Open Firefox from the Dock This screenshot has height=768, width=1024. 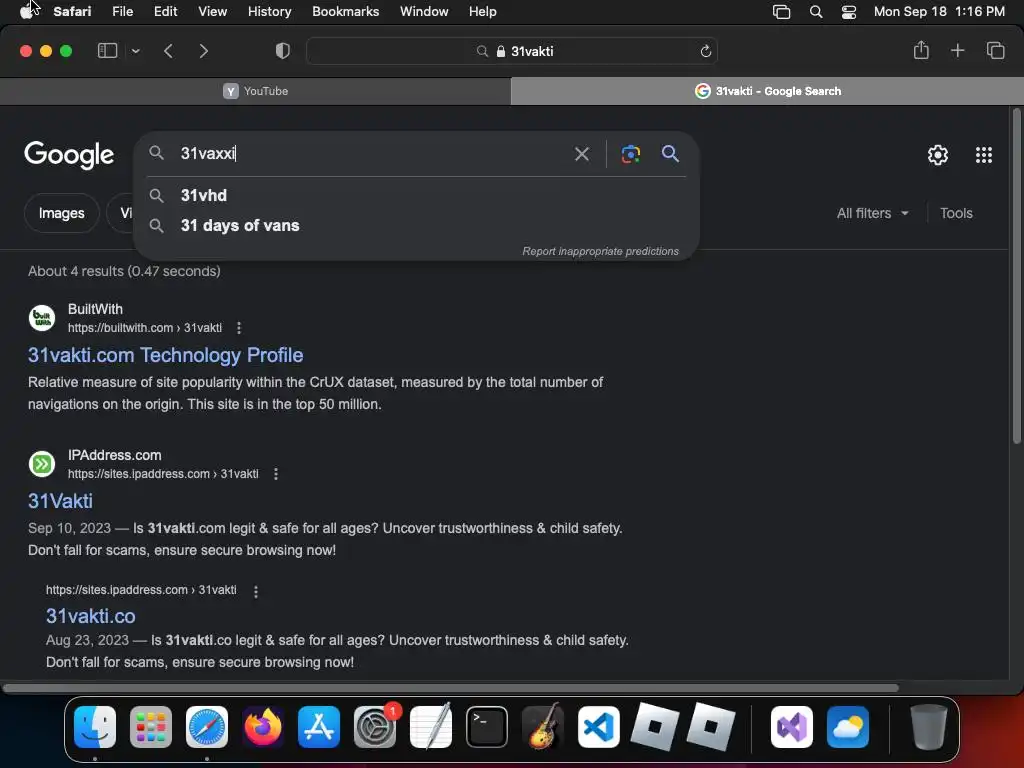(x=263, y=726)
